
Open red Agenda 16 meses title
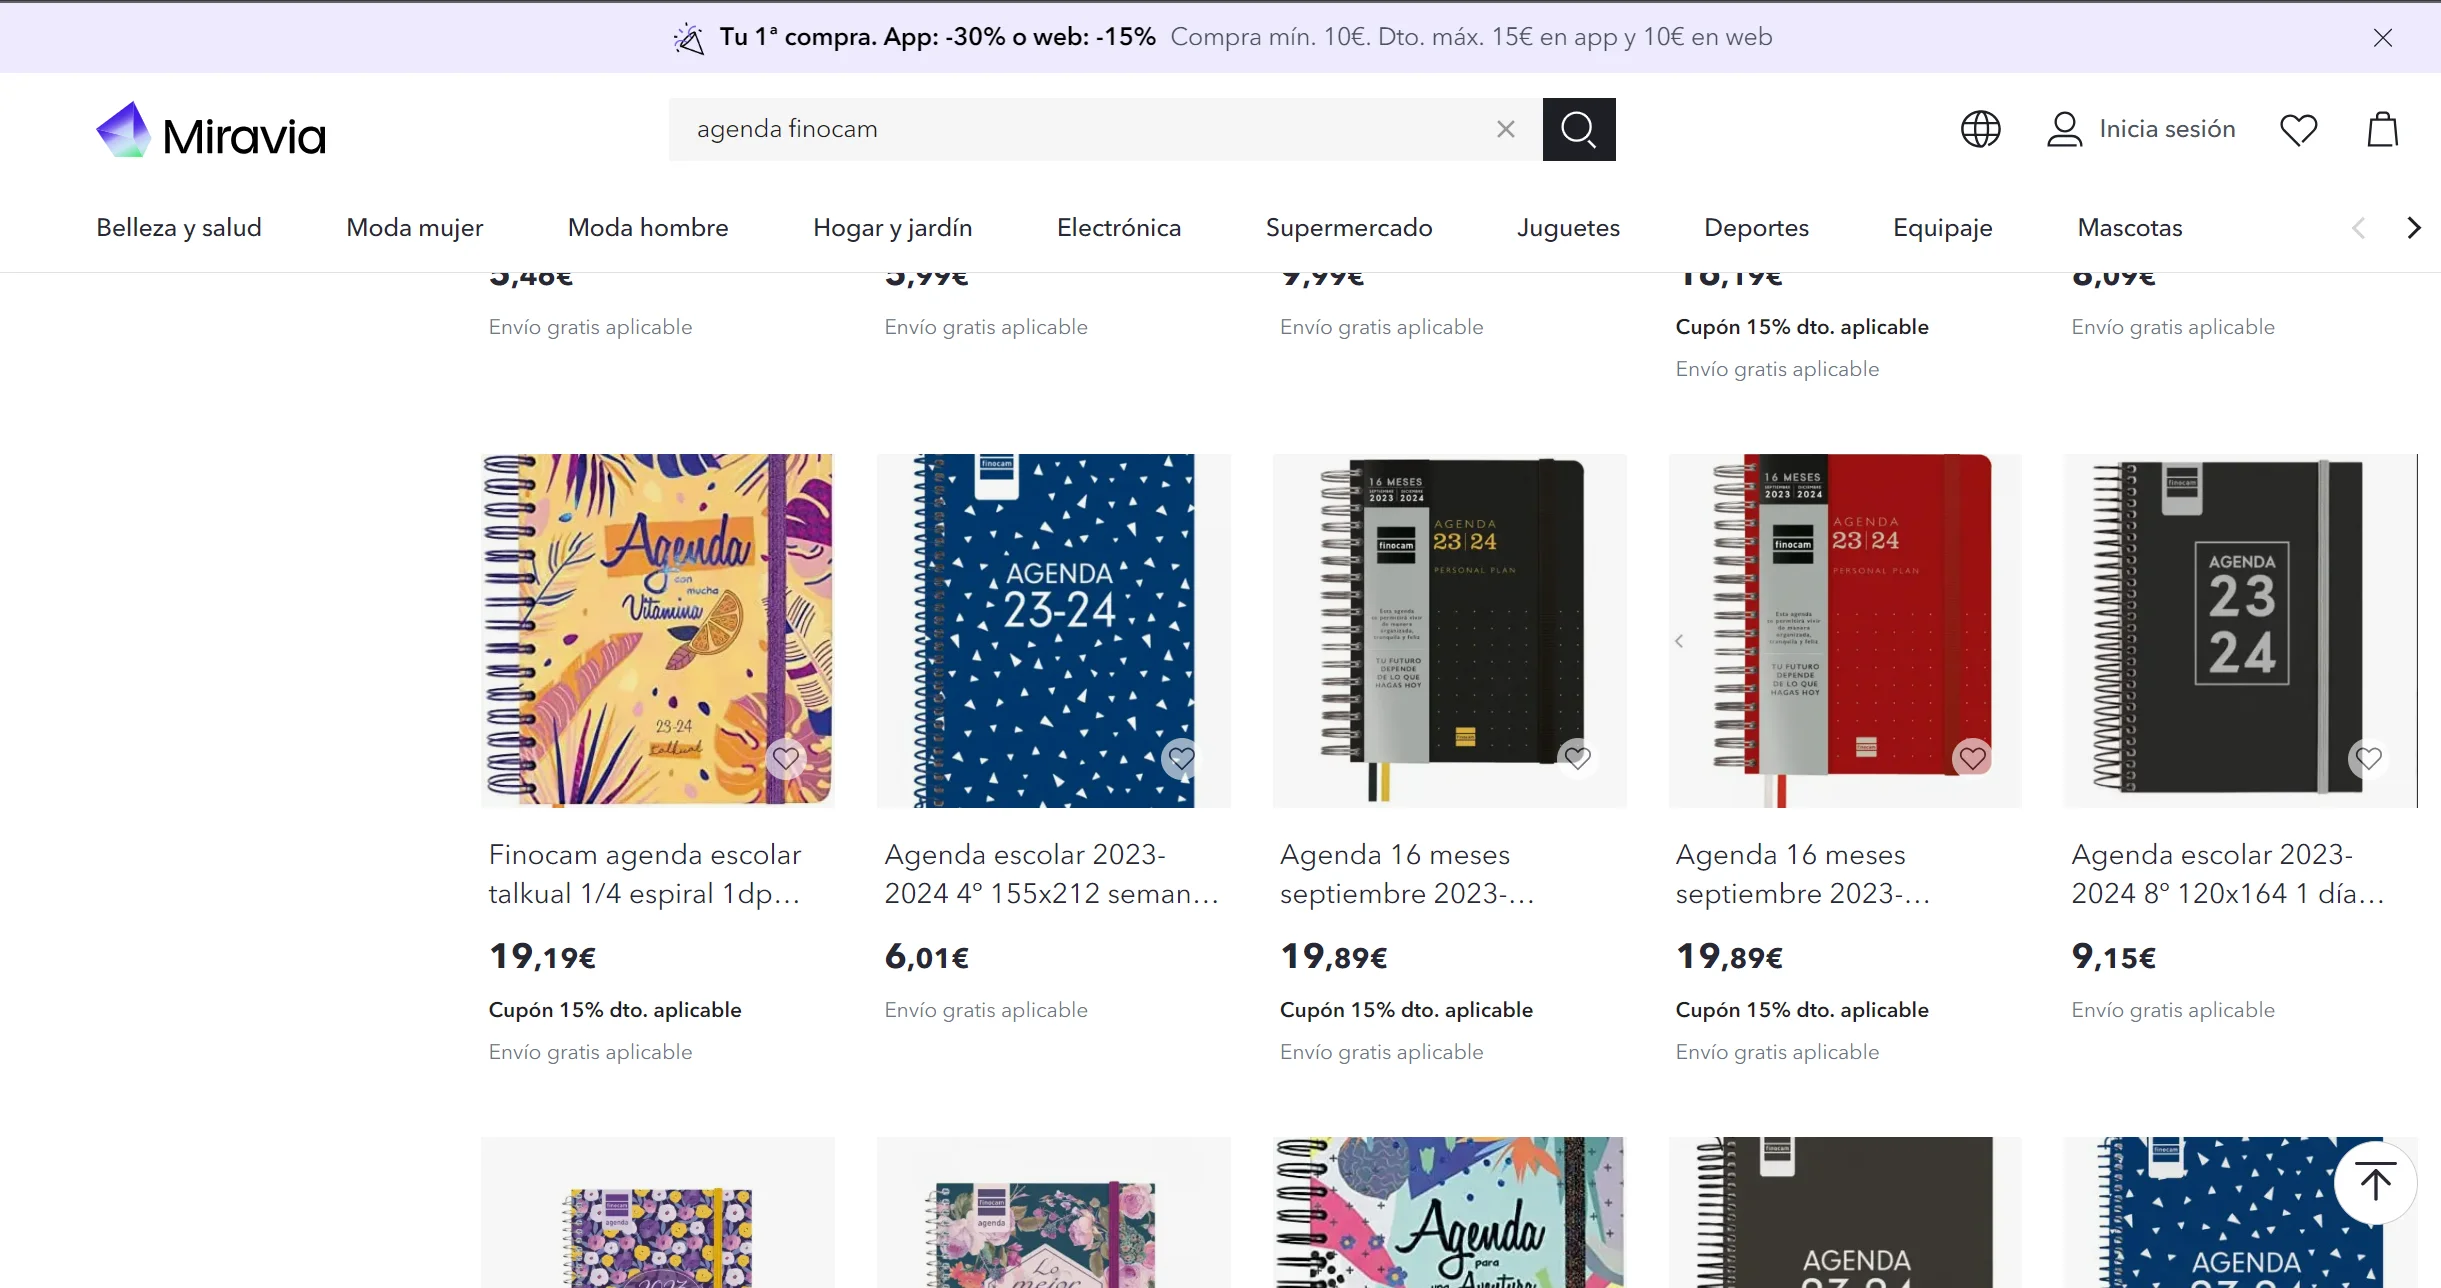click(x=1803, y=874)
